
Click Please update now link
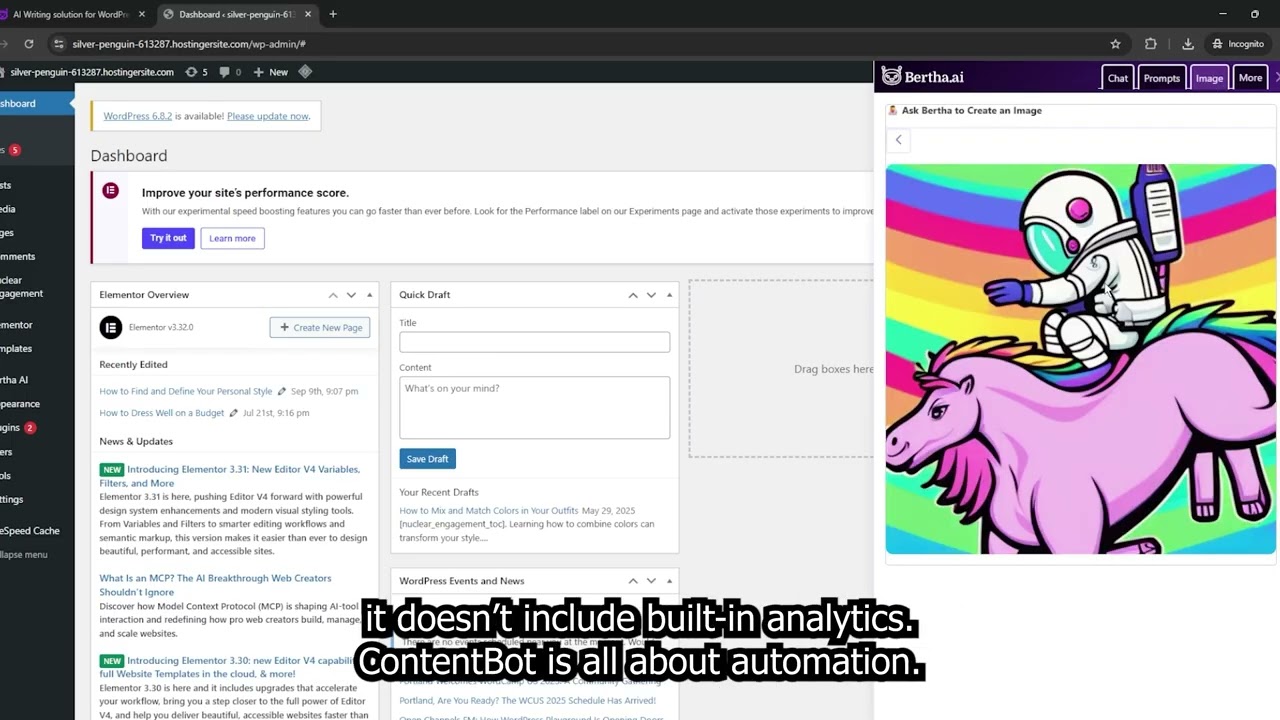[x=268, y=116]
